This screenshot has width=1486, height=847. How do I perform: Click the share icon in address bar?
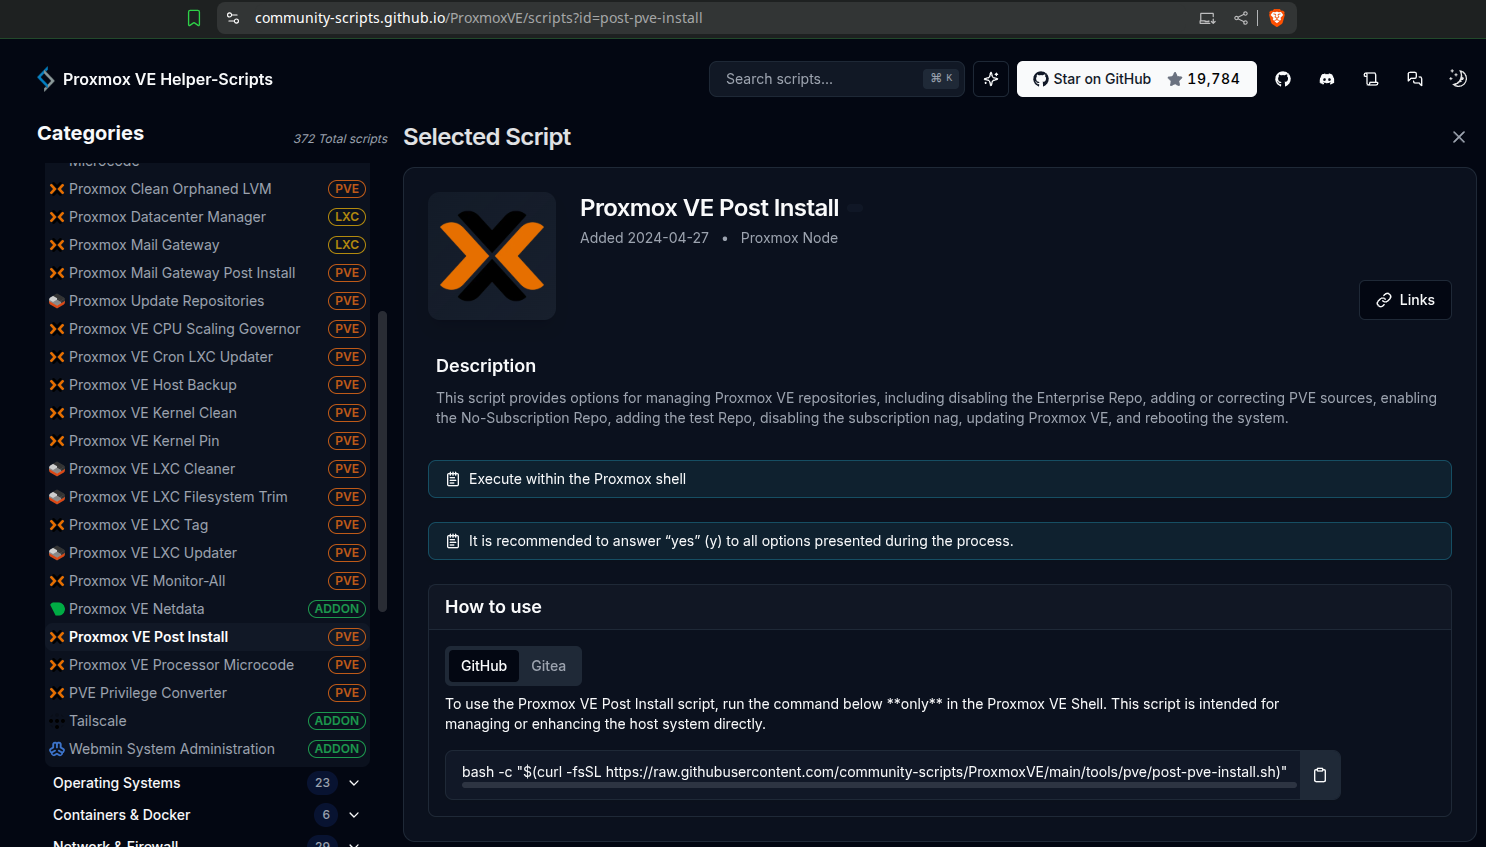tap(1241, 18)
